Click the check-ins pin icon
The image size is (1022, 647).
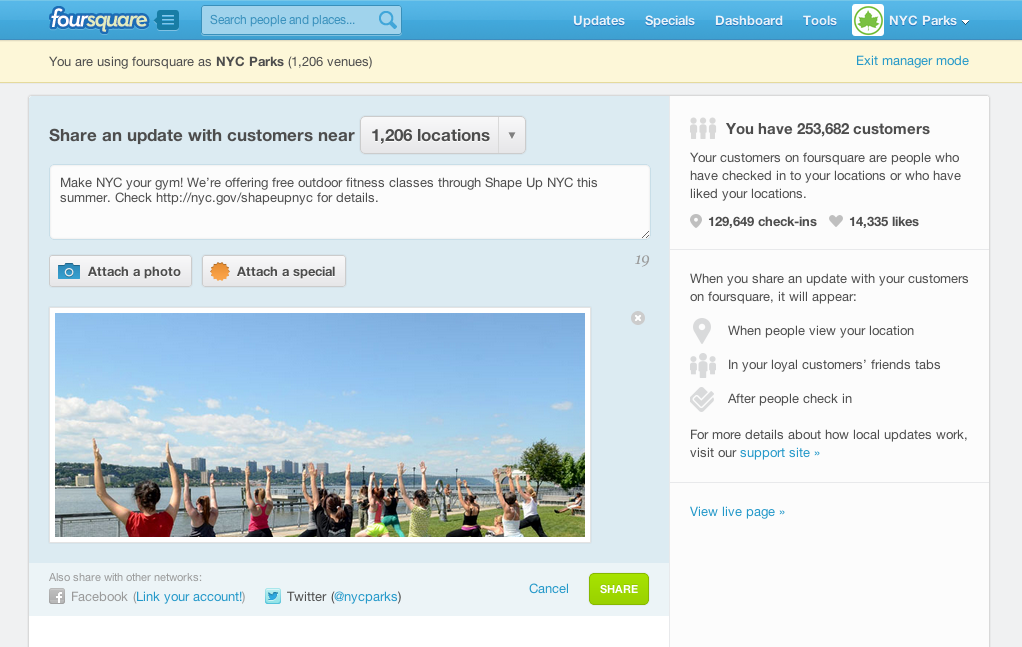point(695,222)
